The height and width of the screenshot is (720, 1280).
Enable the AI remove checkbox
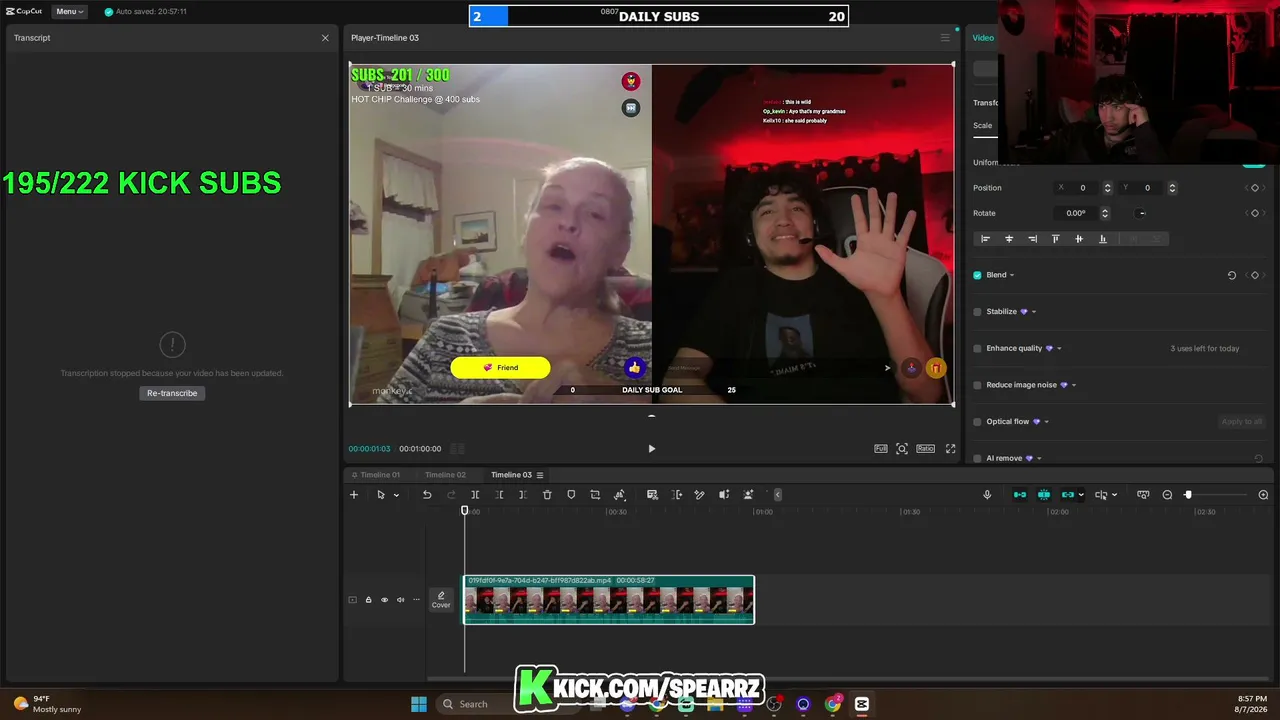point(978,458)
